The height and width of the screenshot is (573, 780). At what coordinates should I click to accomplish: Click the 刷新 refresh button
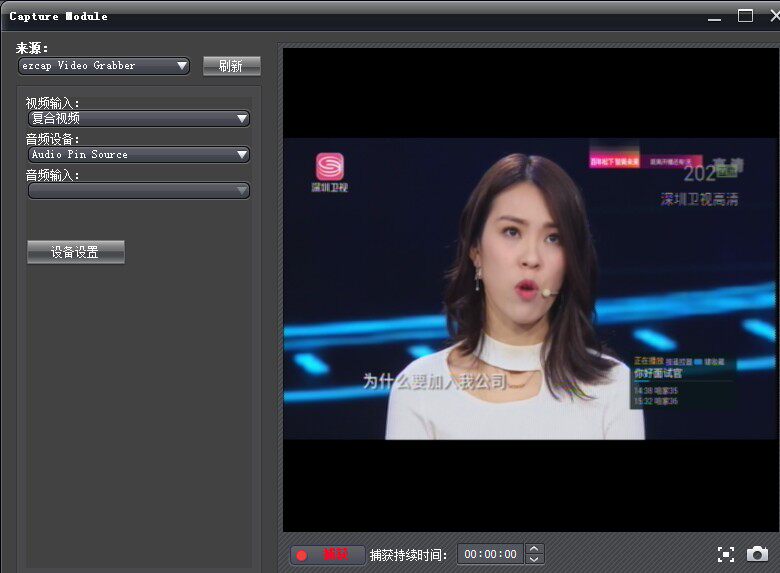coord(231,66)
